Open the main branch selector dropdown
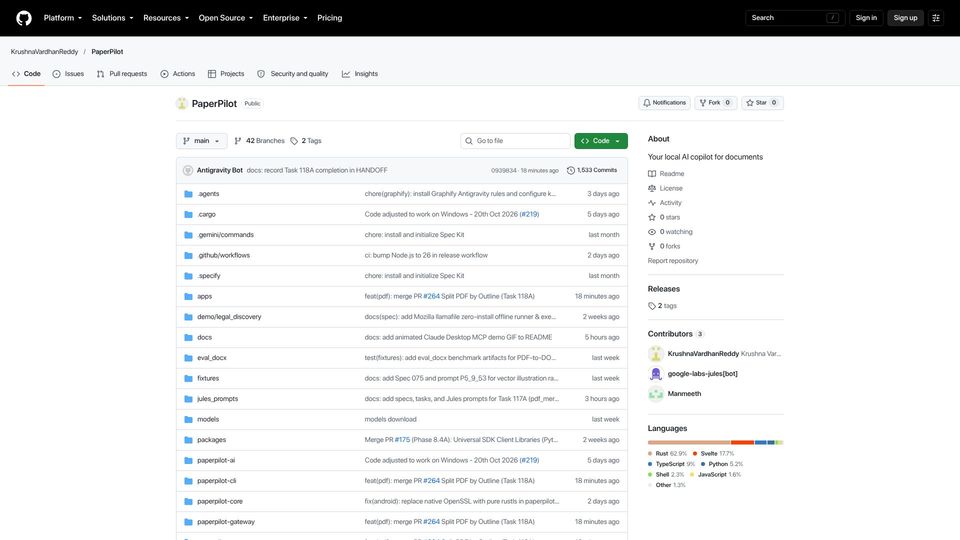Viewport: 960px width, 540px height. click(201, 141)
